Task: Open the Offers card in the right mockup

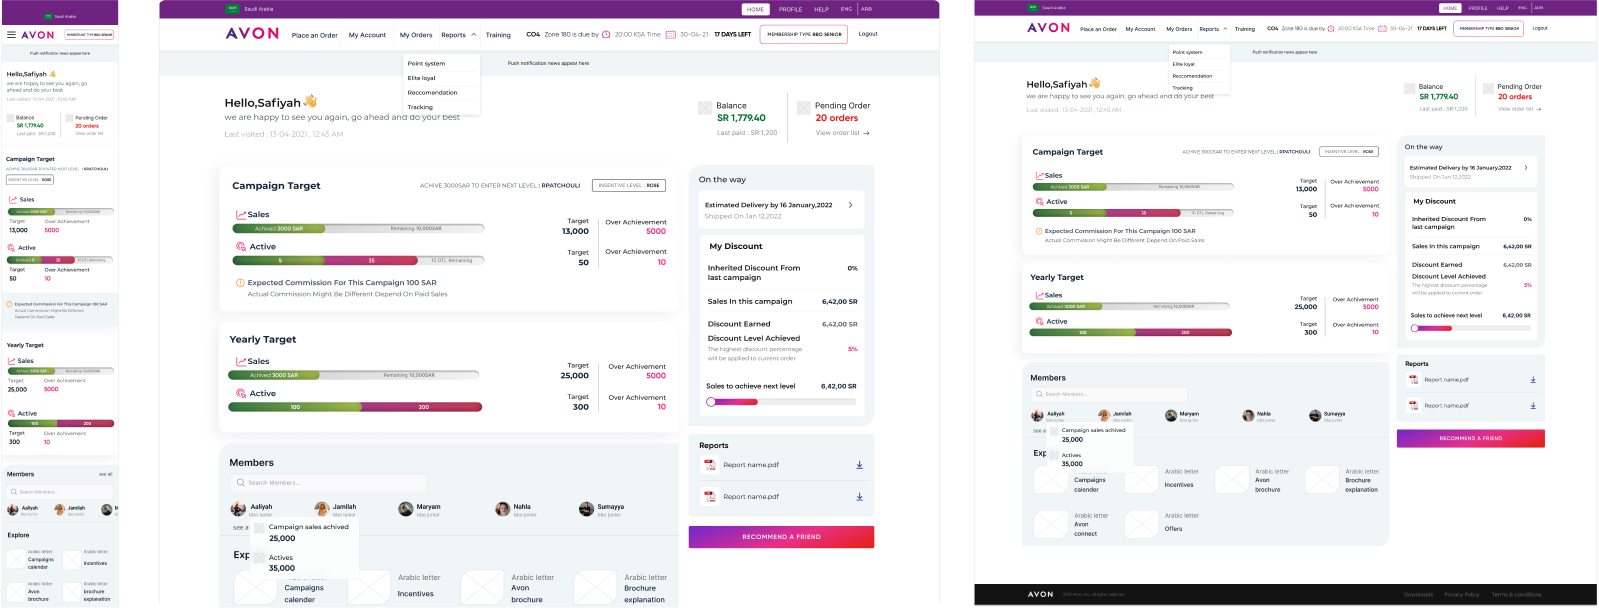Action: (1162, 523)
